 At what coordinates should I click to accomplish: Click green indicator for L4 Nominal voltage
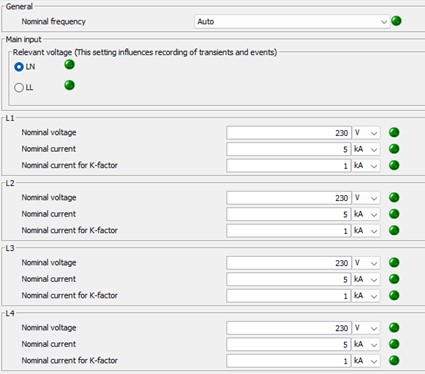click(x=394, y=328)
